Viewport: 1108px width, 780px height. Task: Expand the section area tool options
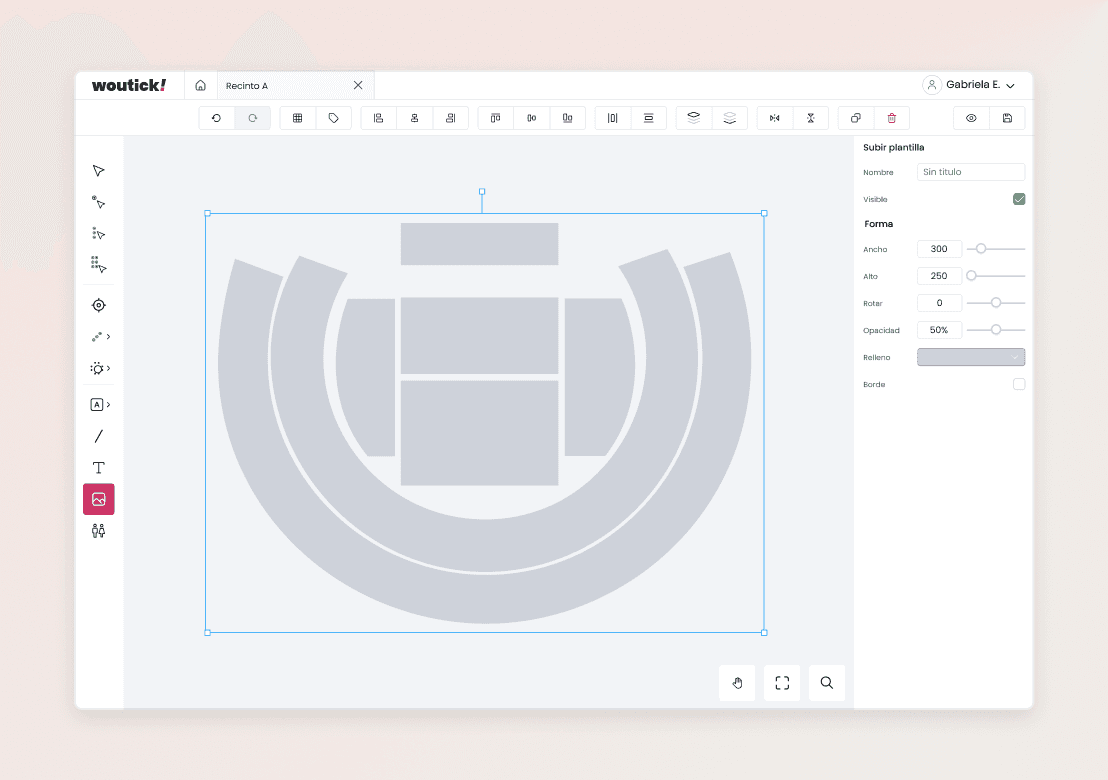coord(101,405)
